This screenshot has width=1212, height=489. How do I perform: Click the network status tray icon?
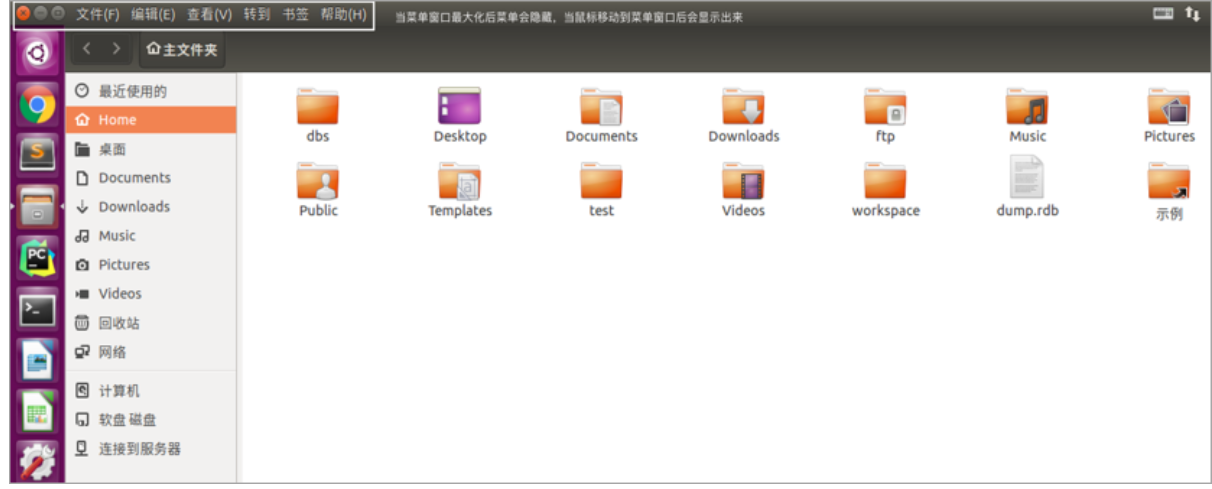pos(1192,14)
